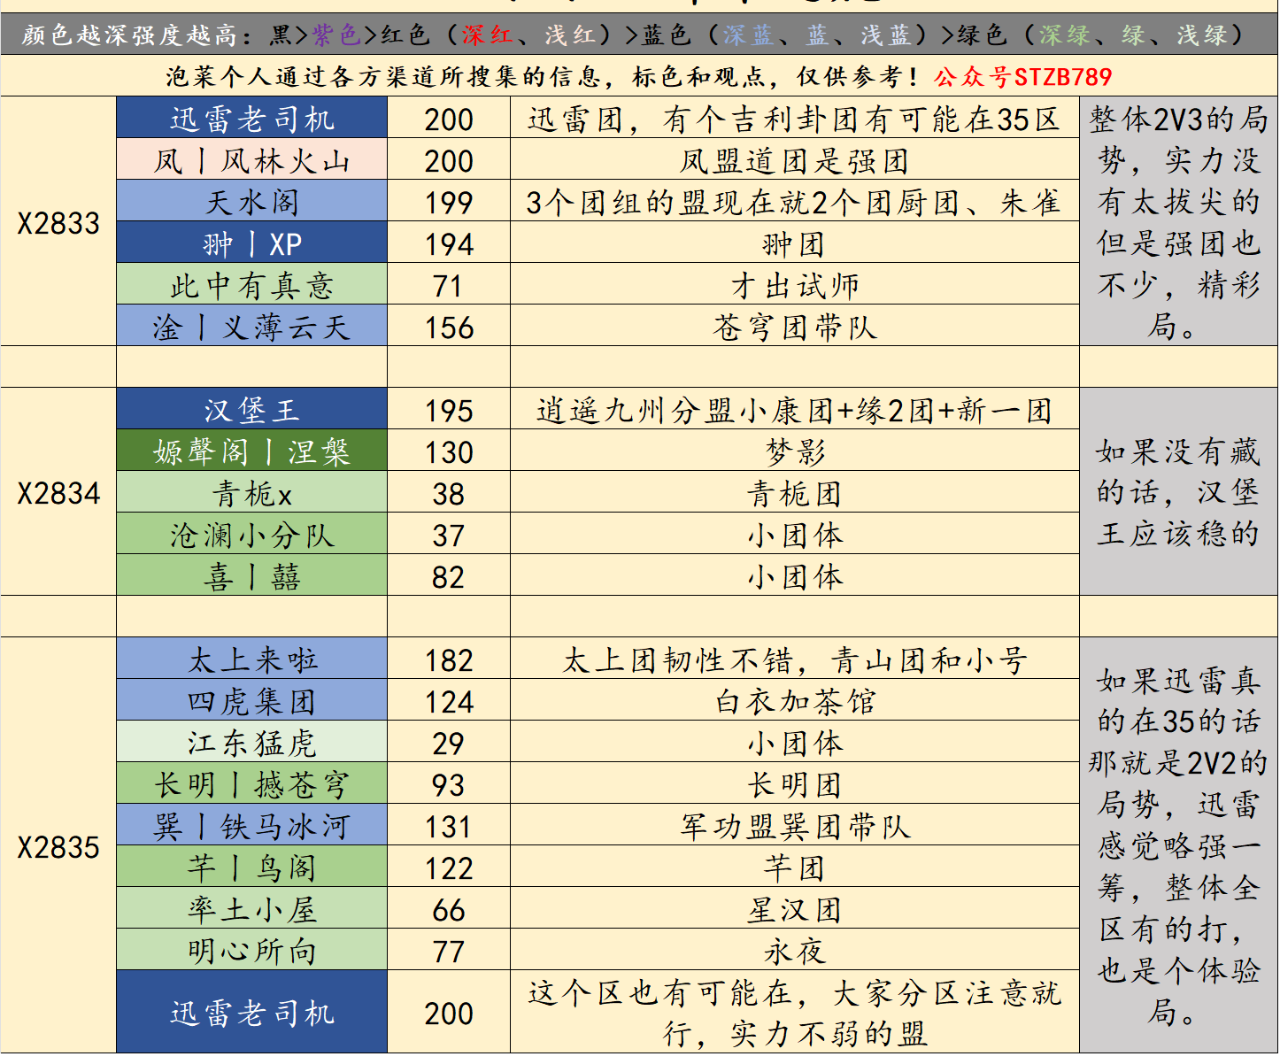Click the X2835 server label cell

(59, 846)
